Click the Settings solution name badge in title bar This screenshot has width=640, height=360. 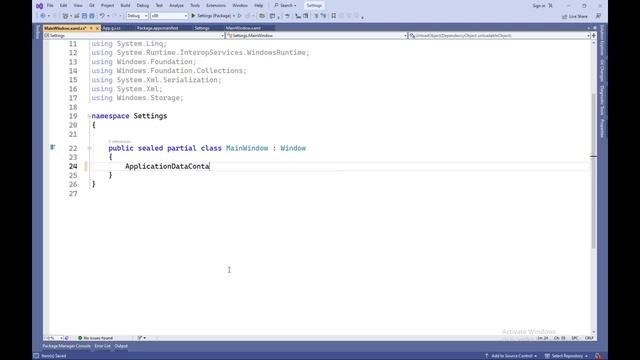[x=314, y=6]
